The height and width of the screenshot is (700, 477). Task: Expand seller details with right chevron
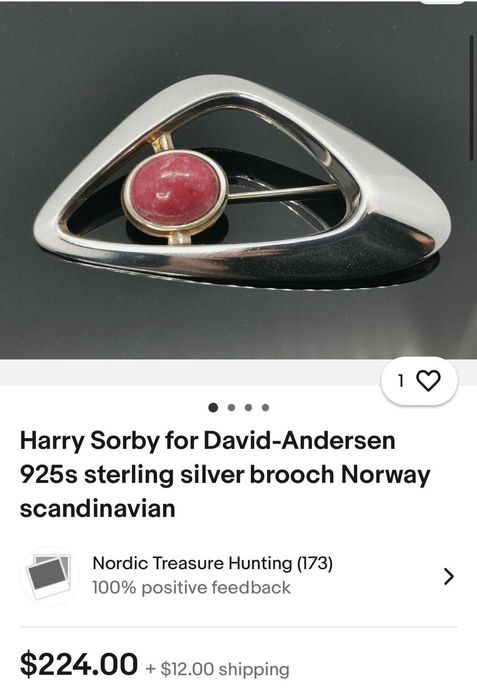449,576
